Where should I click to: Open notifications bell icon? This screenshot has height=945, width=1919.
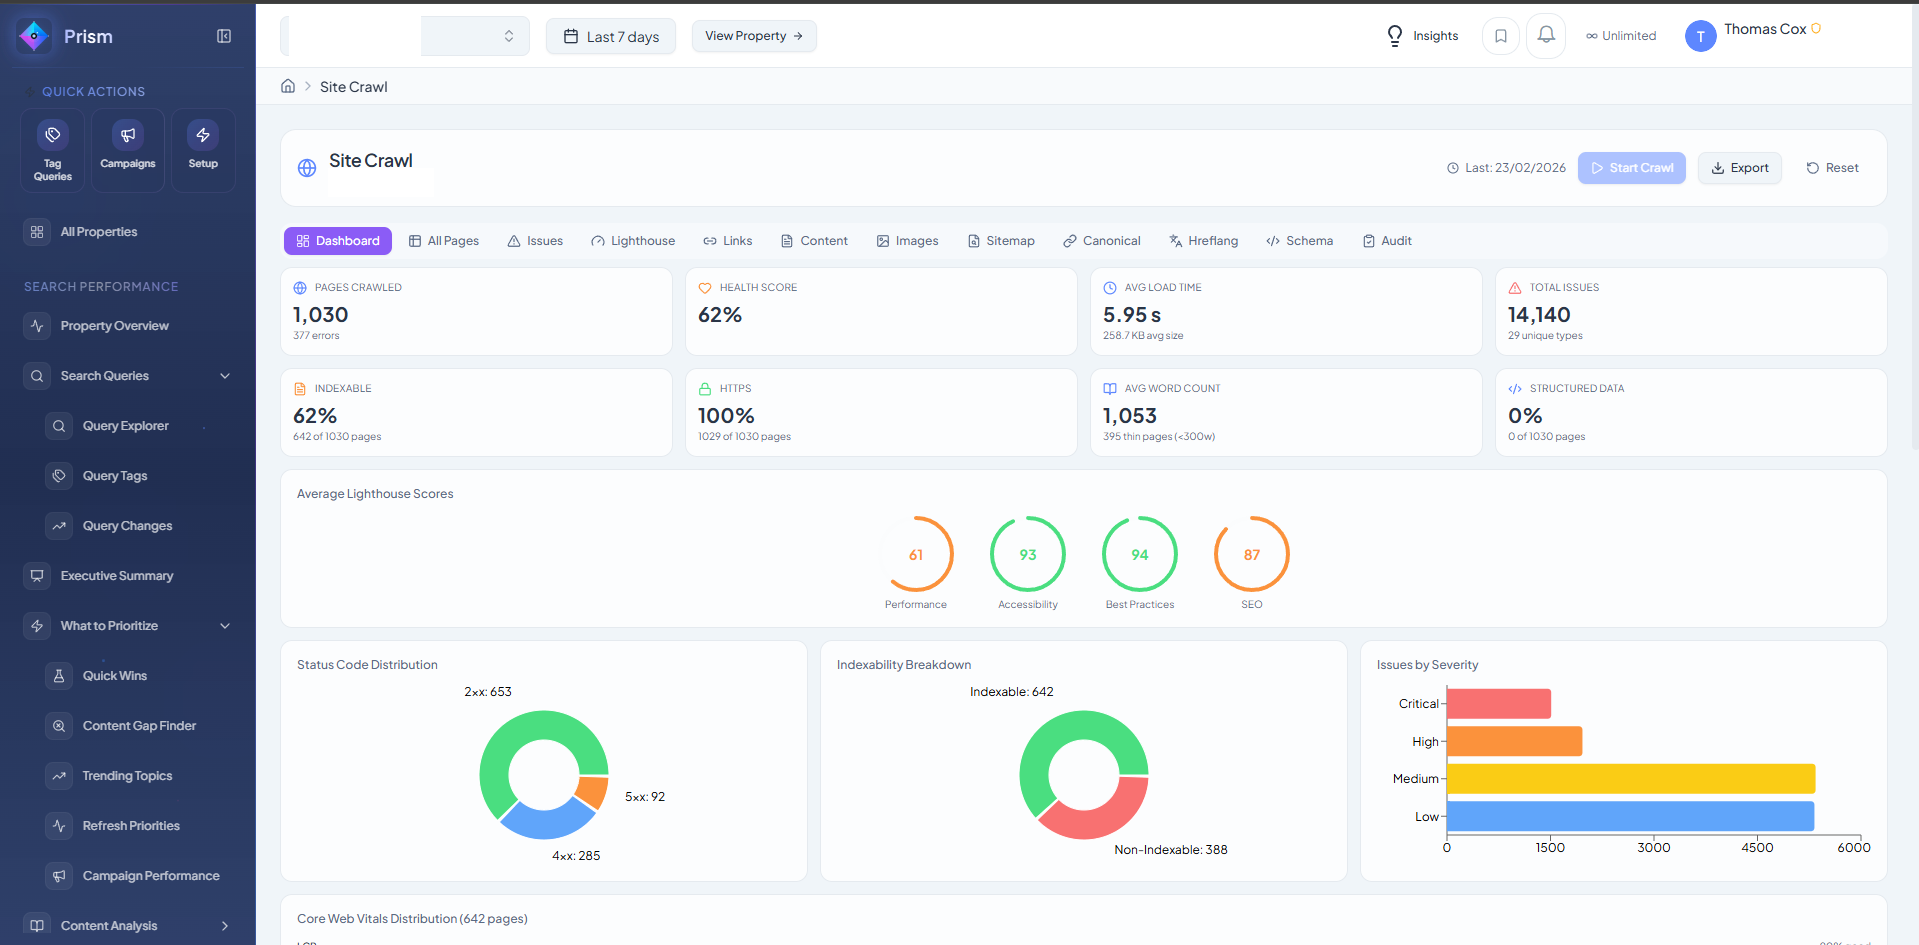tap(1546, 36)
